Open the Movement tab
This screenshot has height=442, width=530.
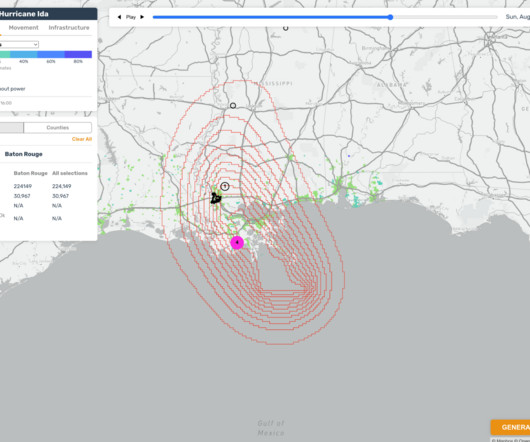[x=23, y=28]
